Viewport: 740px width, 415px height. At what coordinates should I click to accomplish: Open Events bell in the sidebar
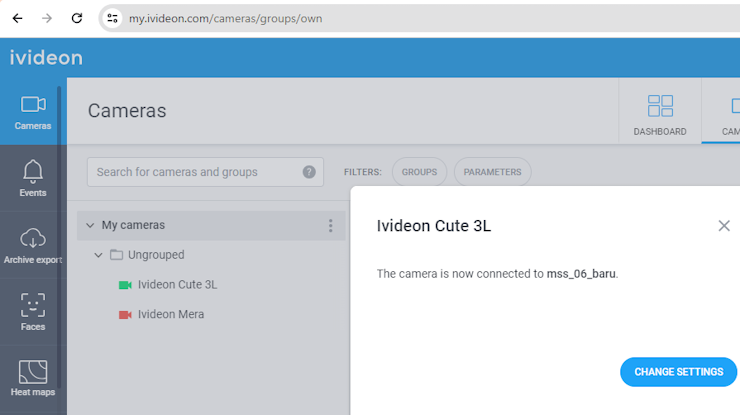[x=33, y=178]
